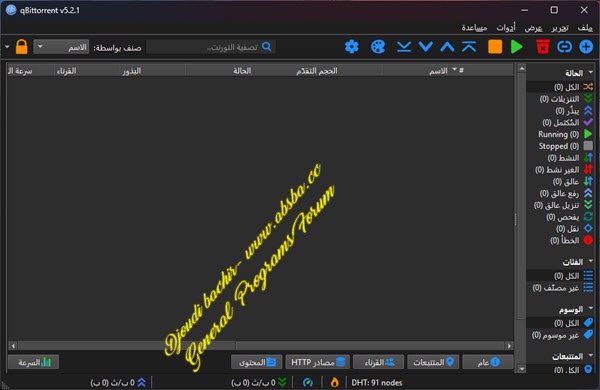This screenshot has width=600, height=390.
Task: Switch to the المتتبعات trackers tab
Action: (x=433, y=362)
